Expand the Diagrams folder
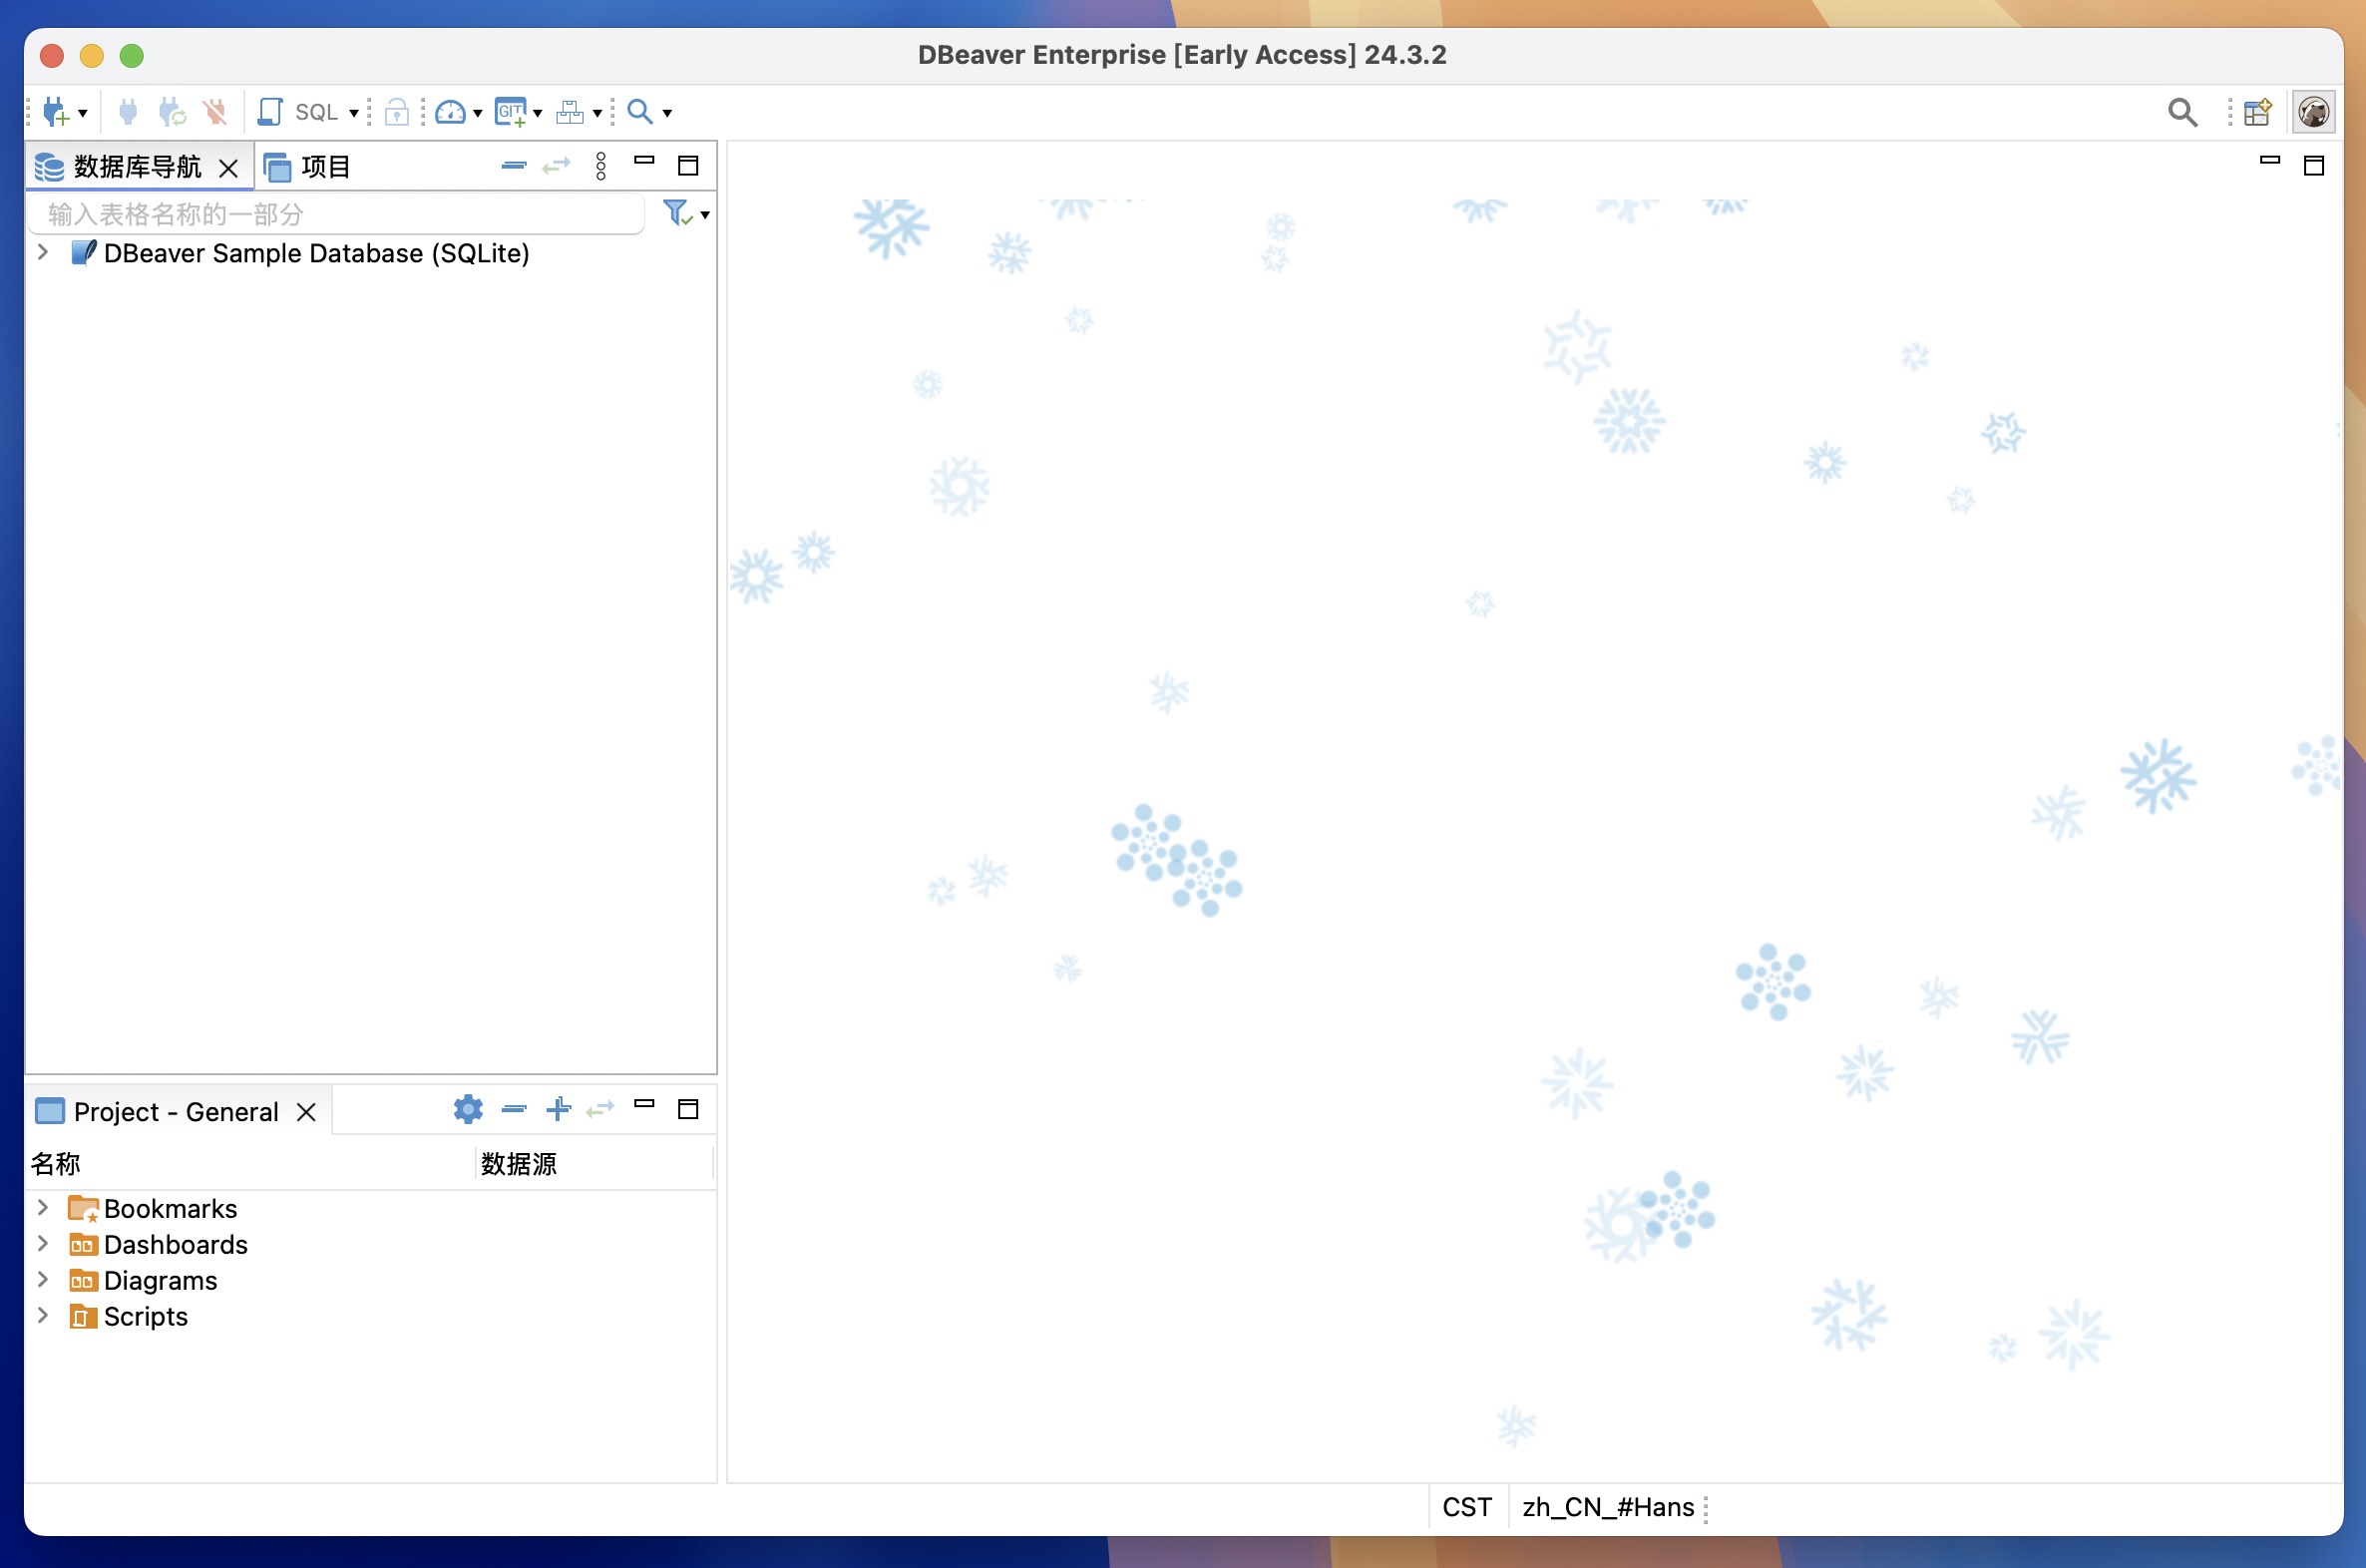Viewport: 2366px width, 1568px height. 43,1280
